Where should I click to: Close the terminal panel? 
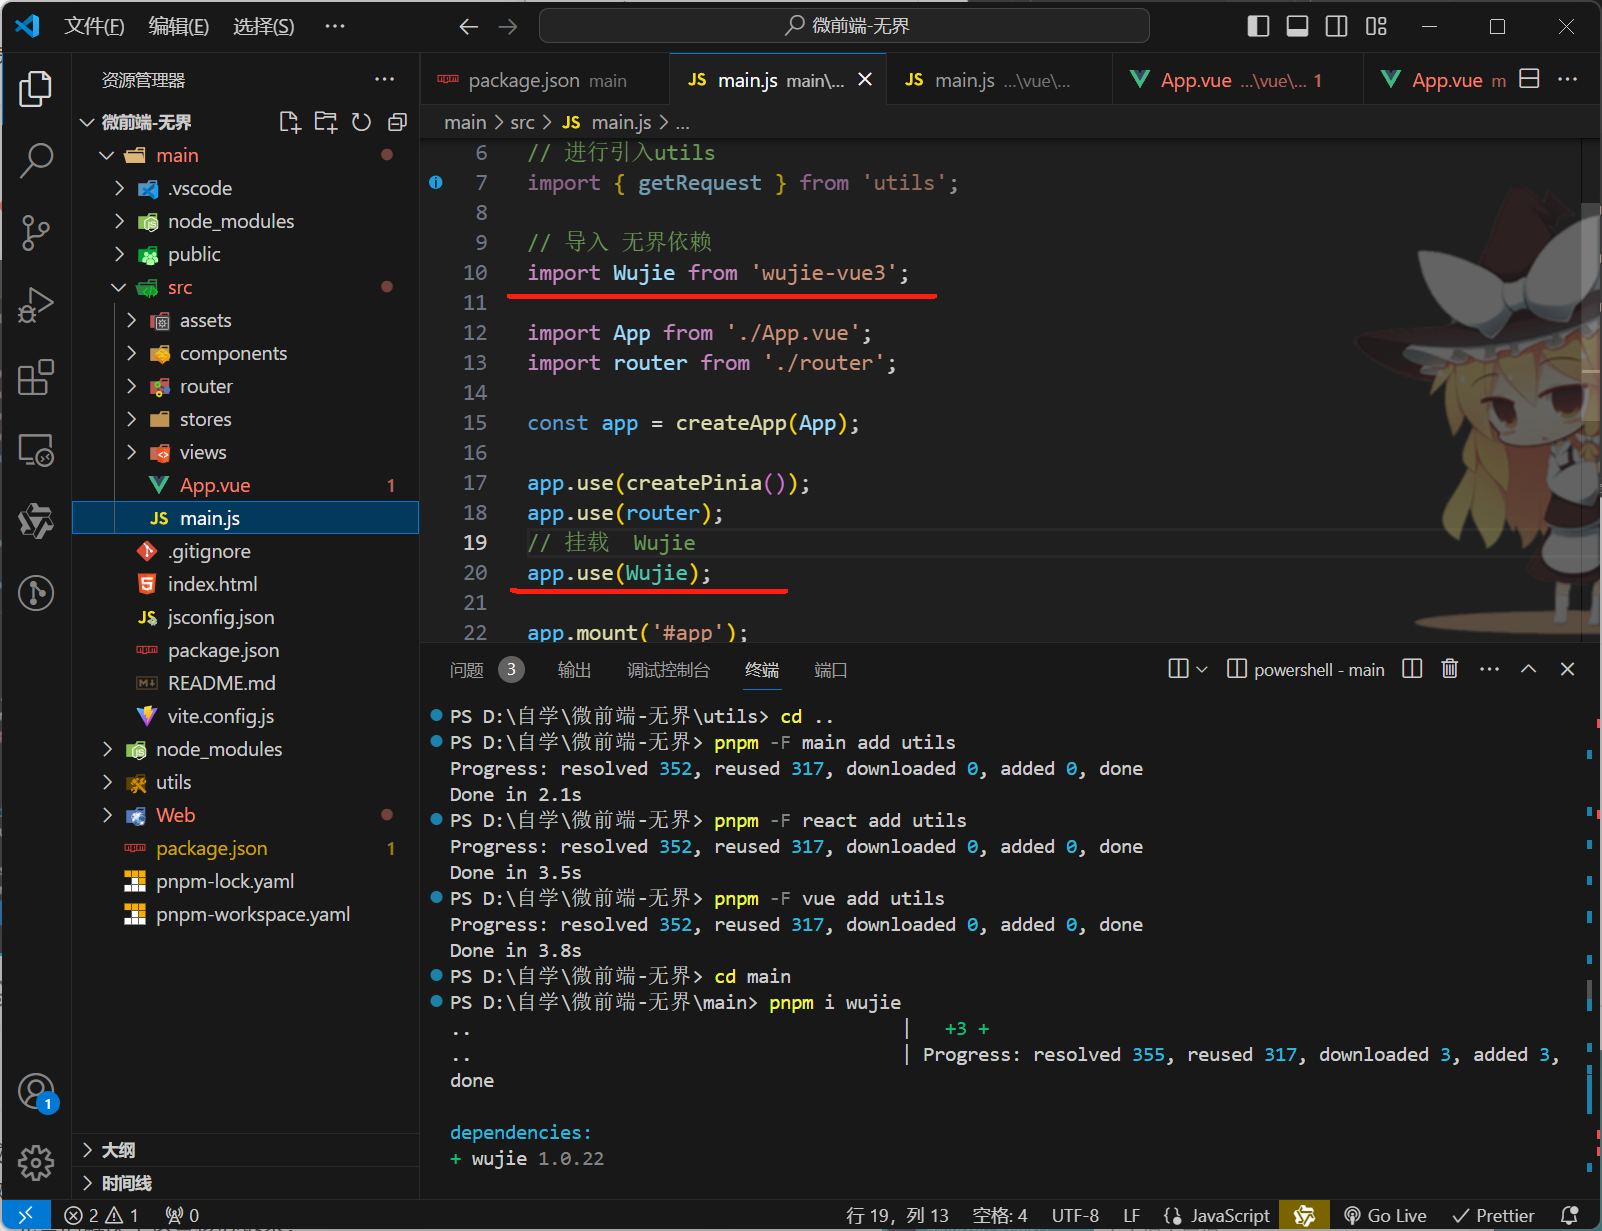coord(1568,669)
